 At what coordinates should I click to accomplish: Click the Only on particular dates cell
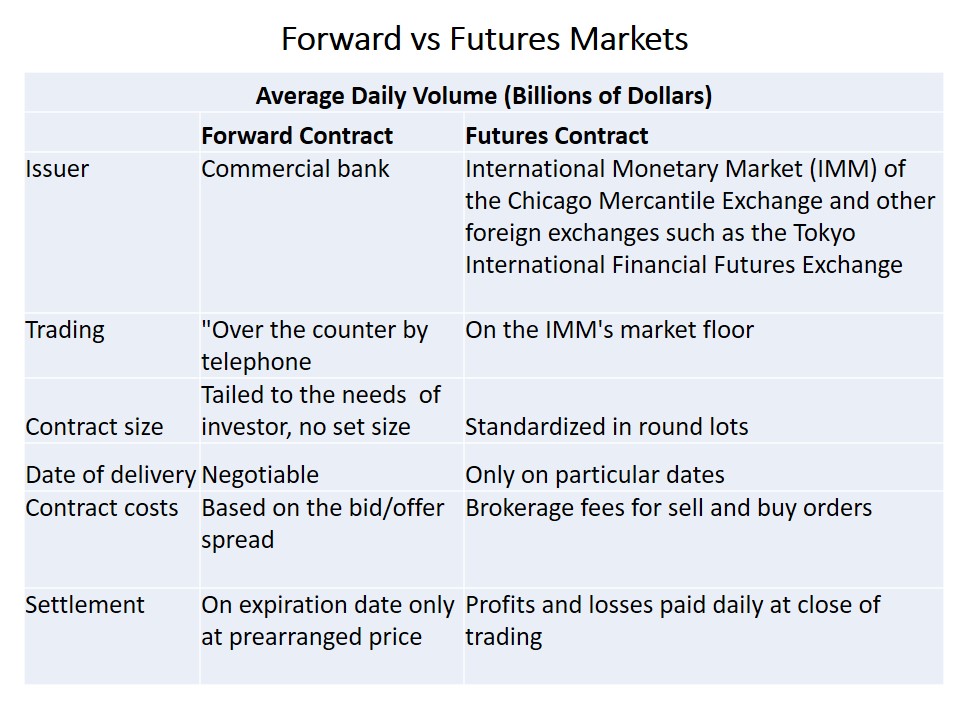[x=594, y=475]
